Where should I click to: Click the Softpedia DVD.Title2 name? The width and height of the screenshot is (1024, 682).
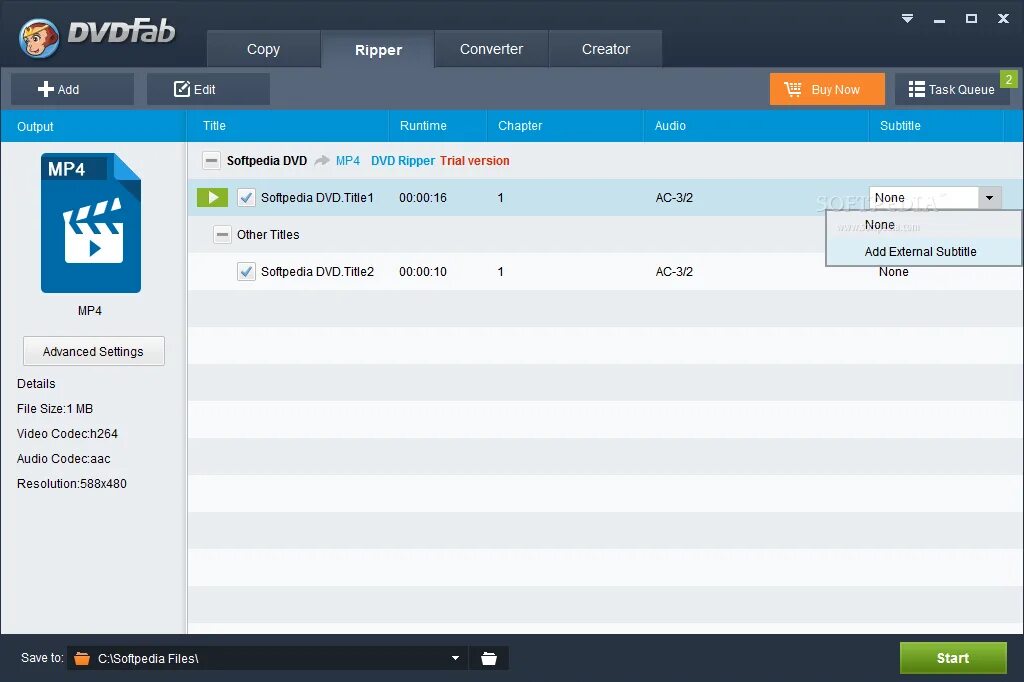[x=317, y=271]
